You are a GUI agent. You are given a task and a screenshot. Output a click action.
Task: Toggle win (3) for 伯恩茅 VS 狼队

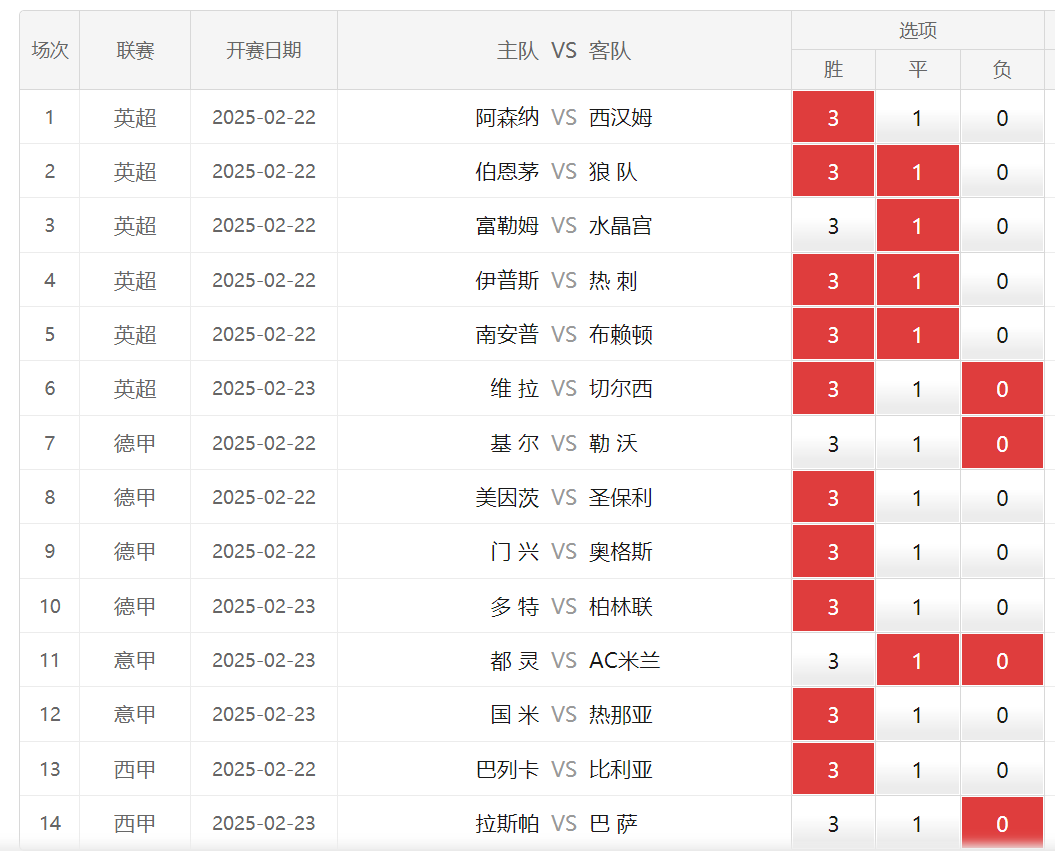[x=833, y=172]
